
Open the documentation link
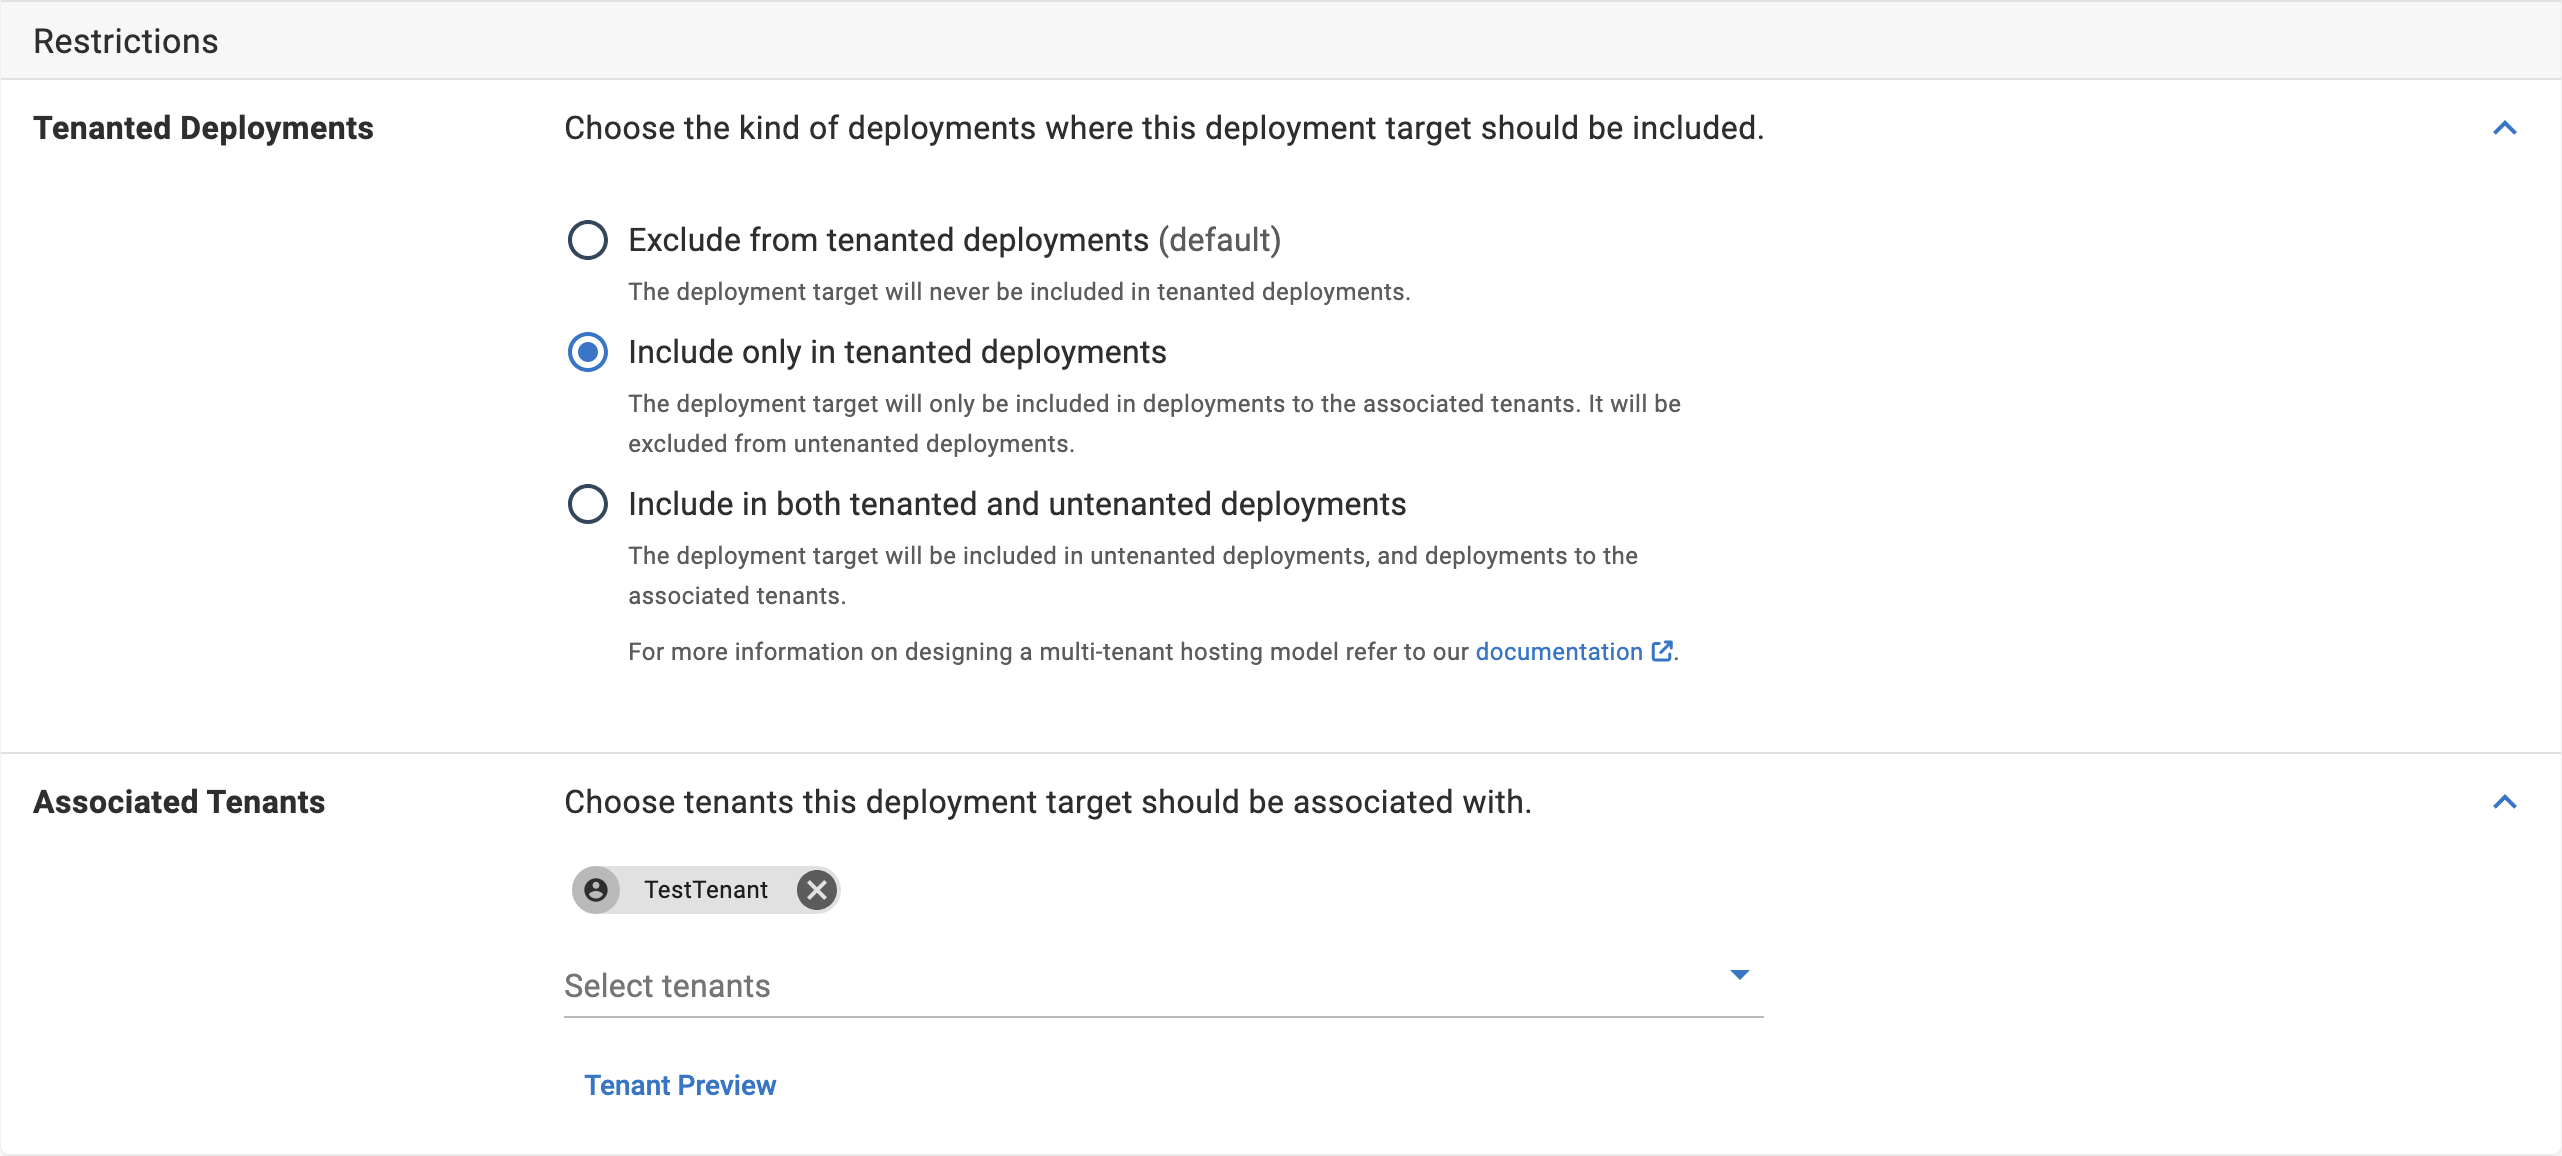(1560, 651)
